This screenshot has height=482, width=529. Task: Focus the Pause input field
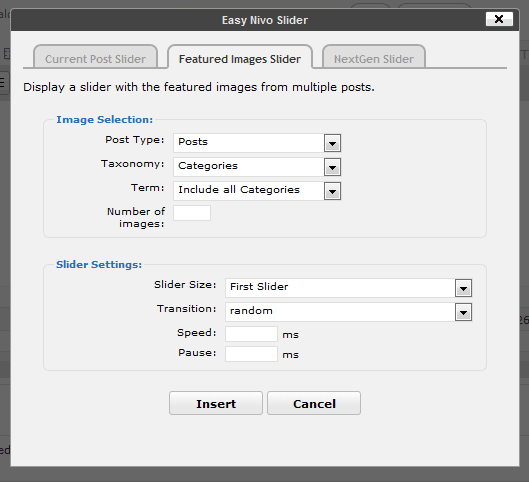tap(251, 354)
